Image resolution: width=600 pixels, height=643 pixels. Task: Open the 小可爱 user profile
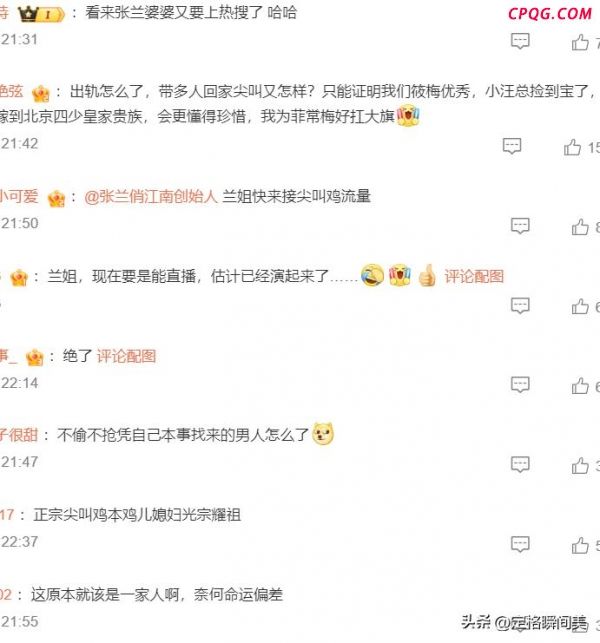pos(19,196)
